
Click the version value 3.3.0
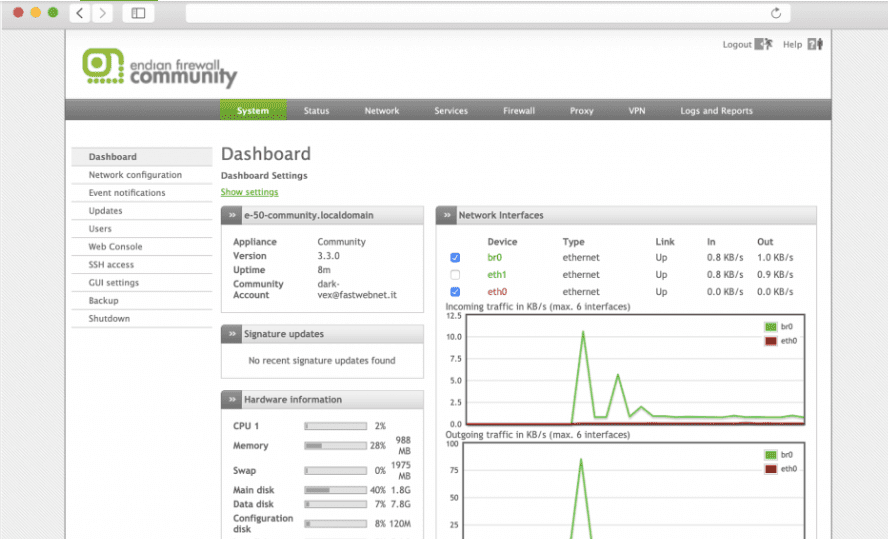(328, 256)
